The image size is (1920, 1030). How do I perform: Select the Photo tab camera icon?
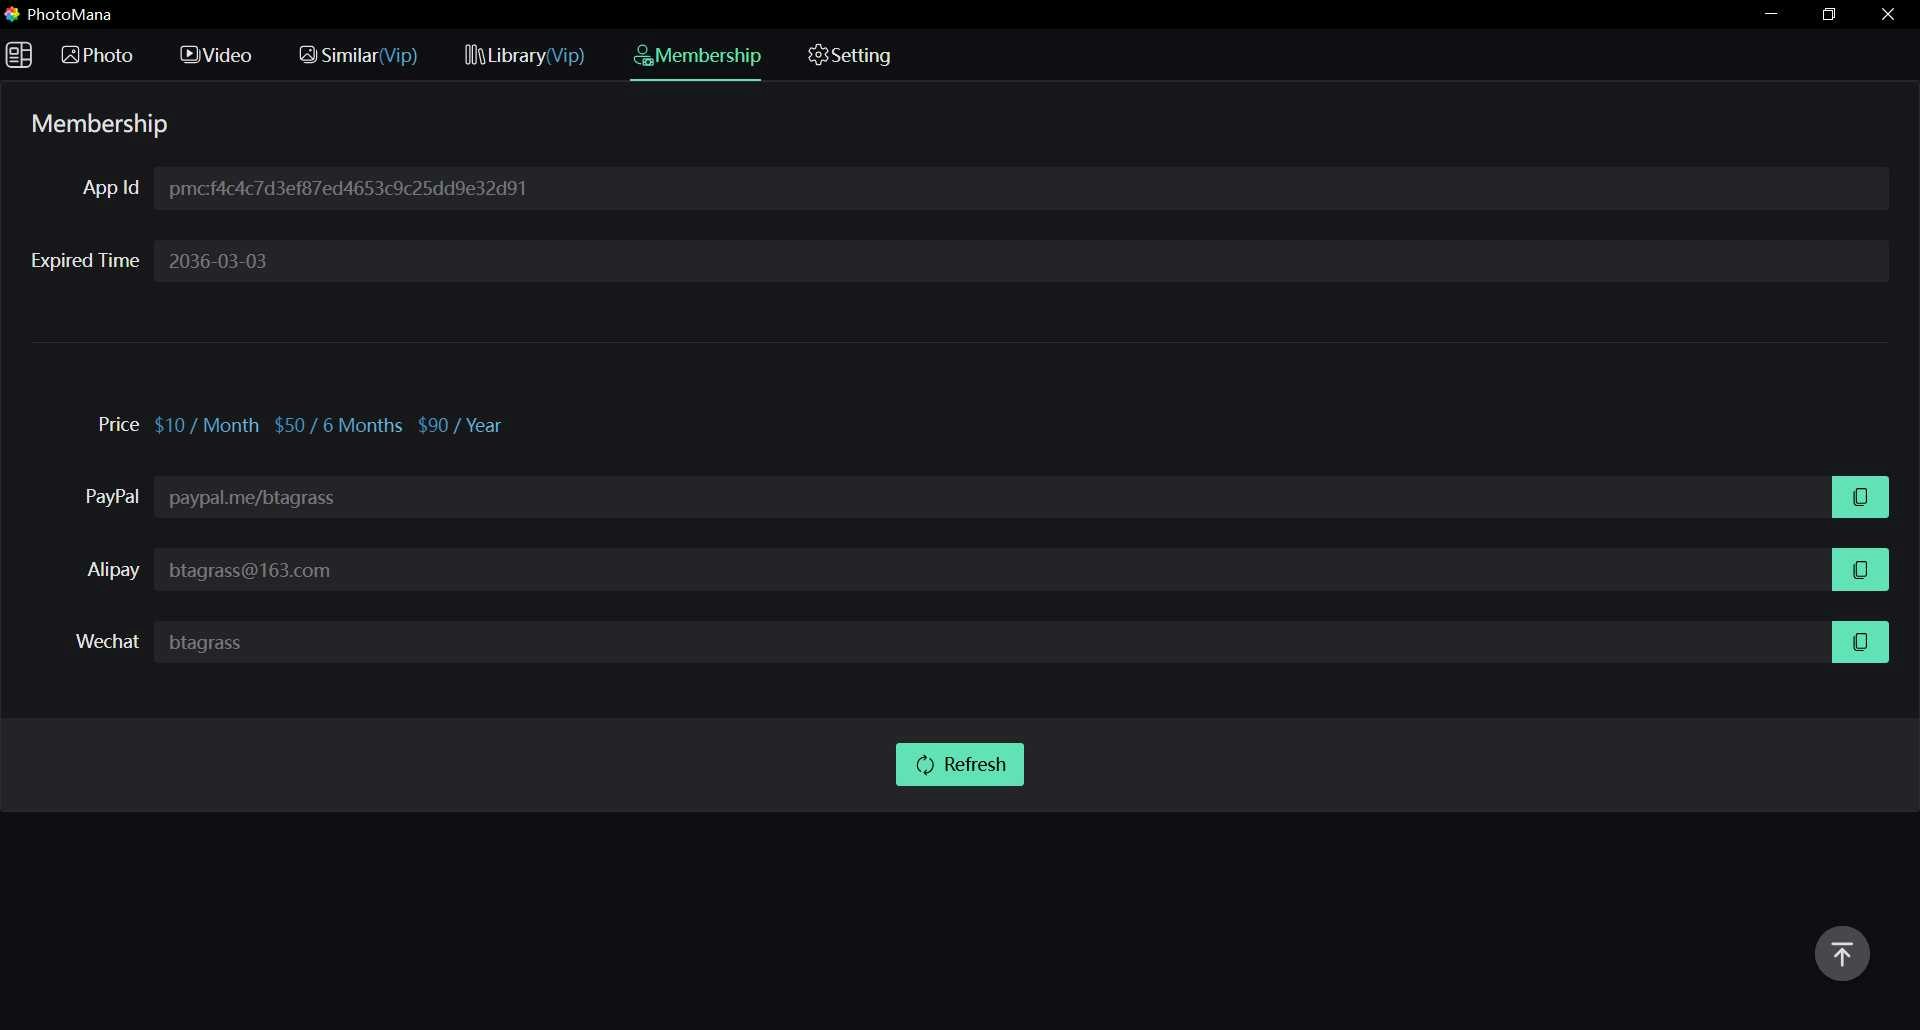71,55
